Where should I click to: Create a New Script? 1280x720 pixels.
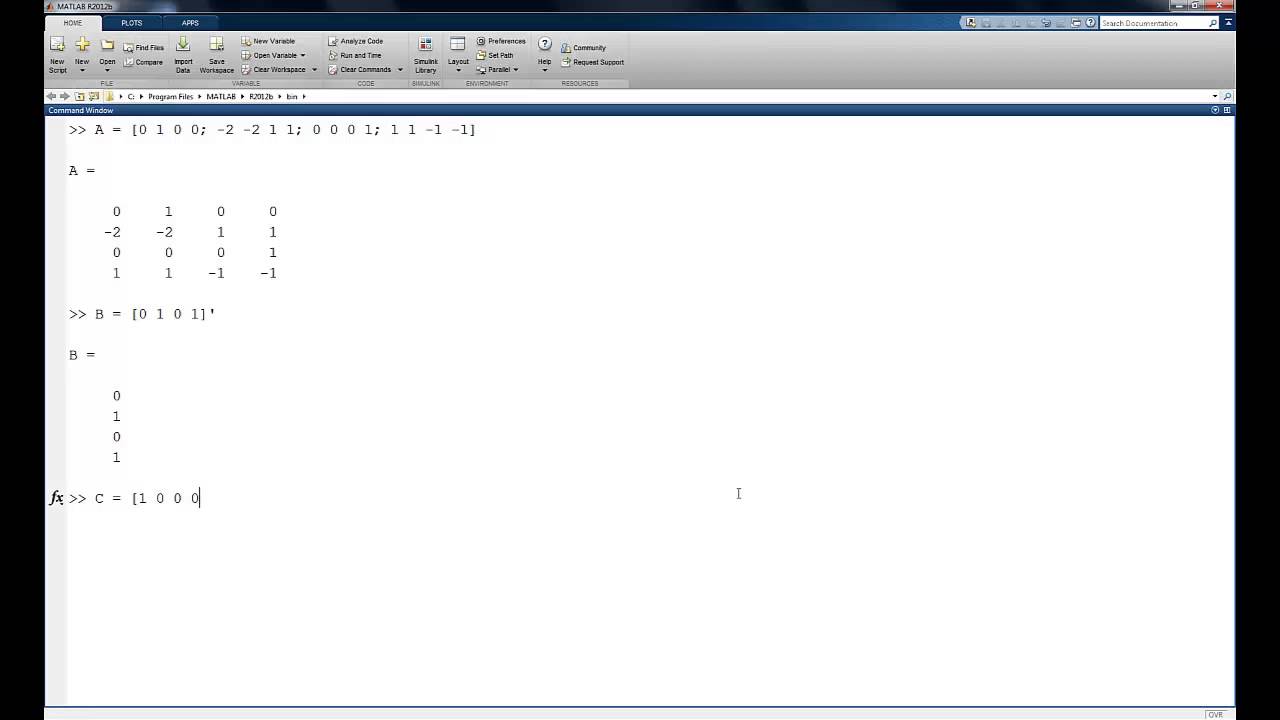pyautogui.click(x=57, y=55)
